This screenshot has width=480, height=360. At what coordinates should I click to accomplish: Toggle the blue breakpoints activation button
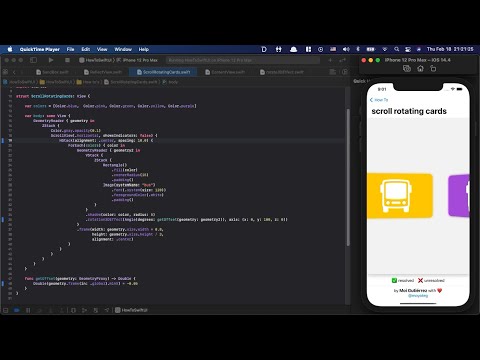(16, 310)
